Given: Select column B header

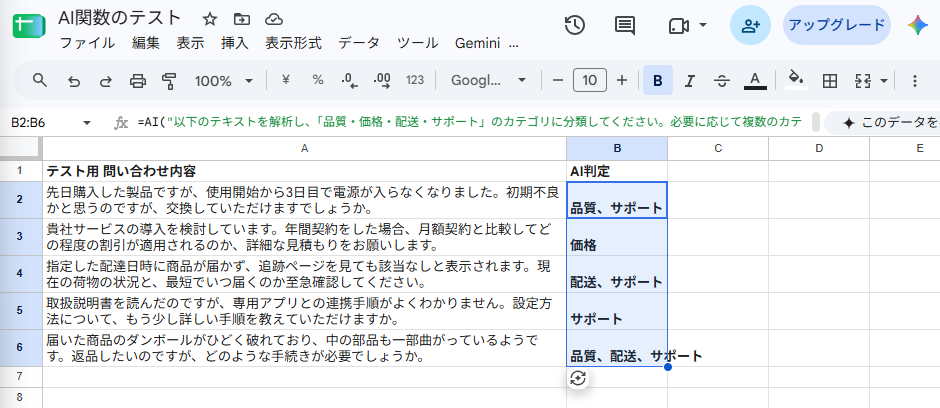Looking at the screenshot, I should [617, 148].
